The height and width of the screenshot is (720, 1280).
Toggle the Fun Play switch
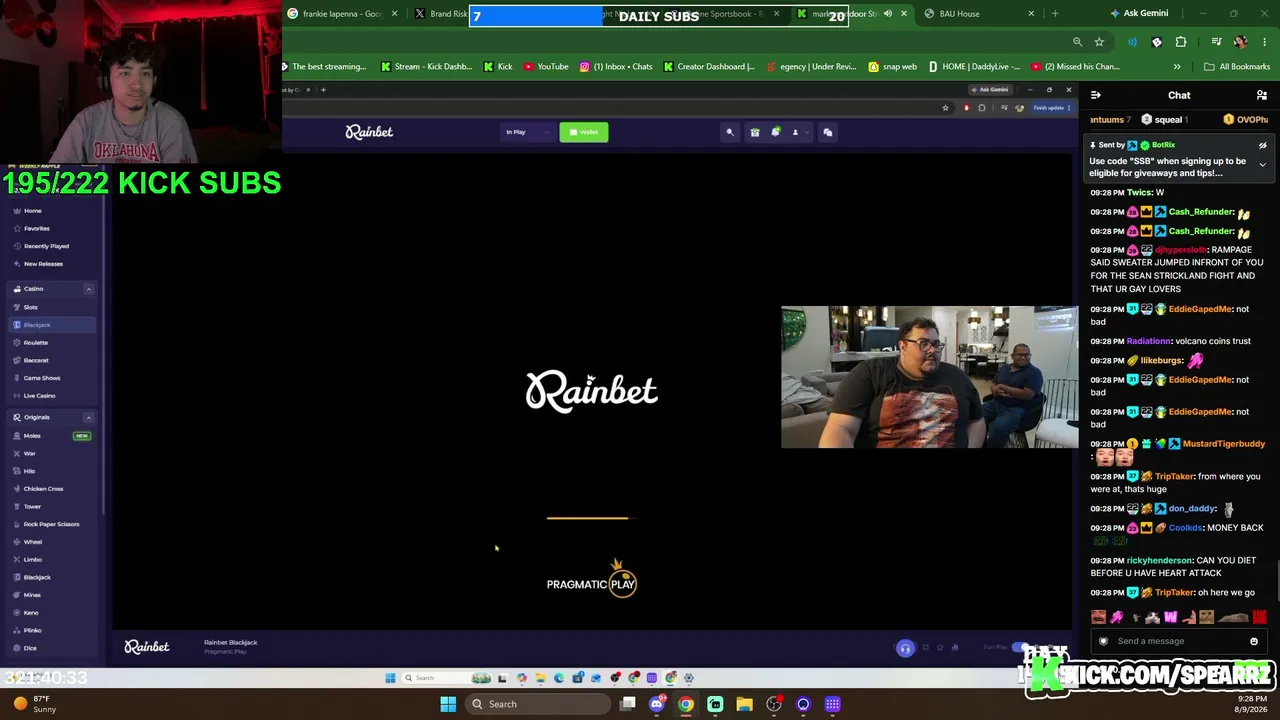[x=1019, y=647]
